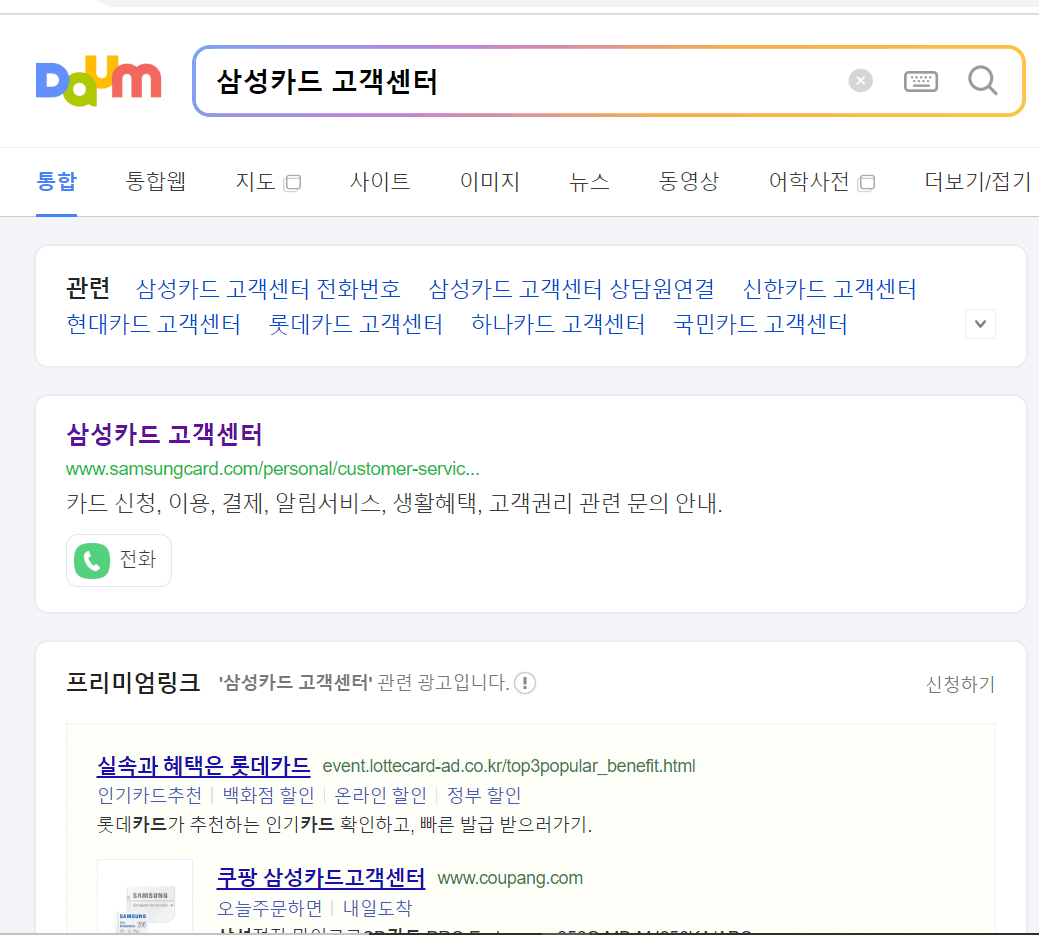Screen dimensions: 1039x935
Task: Clear the search box text
Action: [860, 81]
